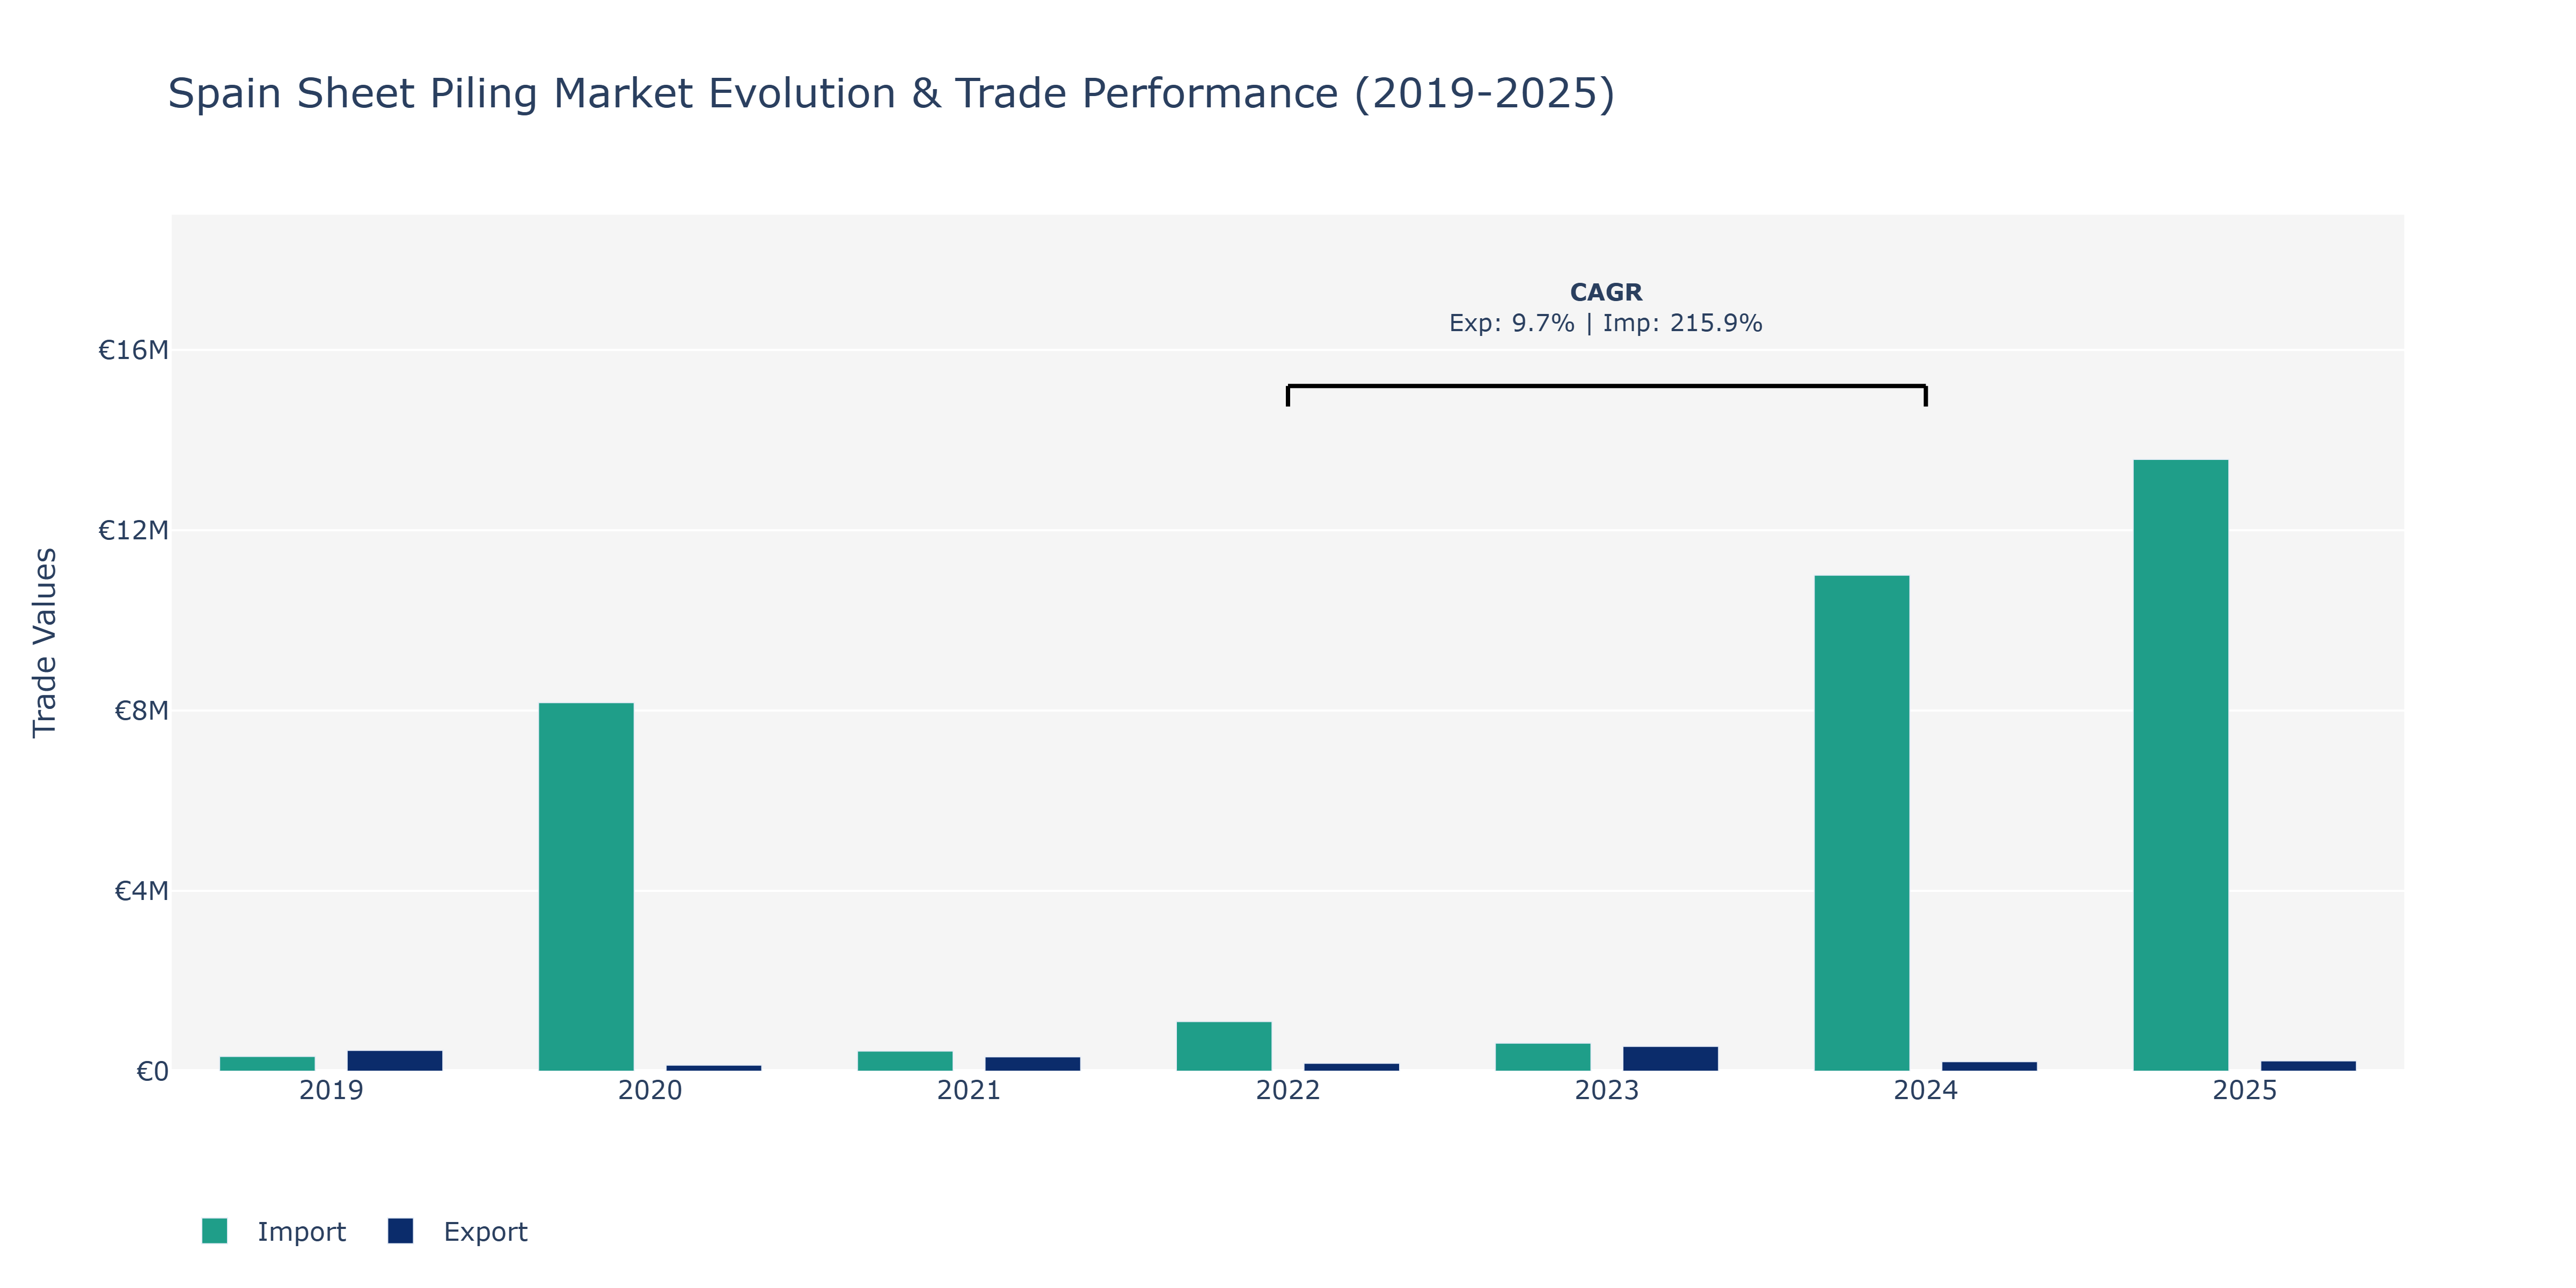Click the €0 axis label
Viewport: 2576px width, 1288px height.
(x=152, y=1072)
